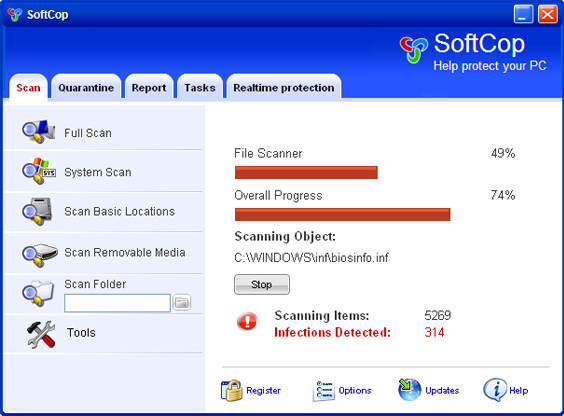564x416 pixels.
Task: Click the Overall Progress bar
Action: [381, 215]
